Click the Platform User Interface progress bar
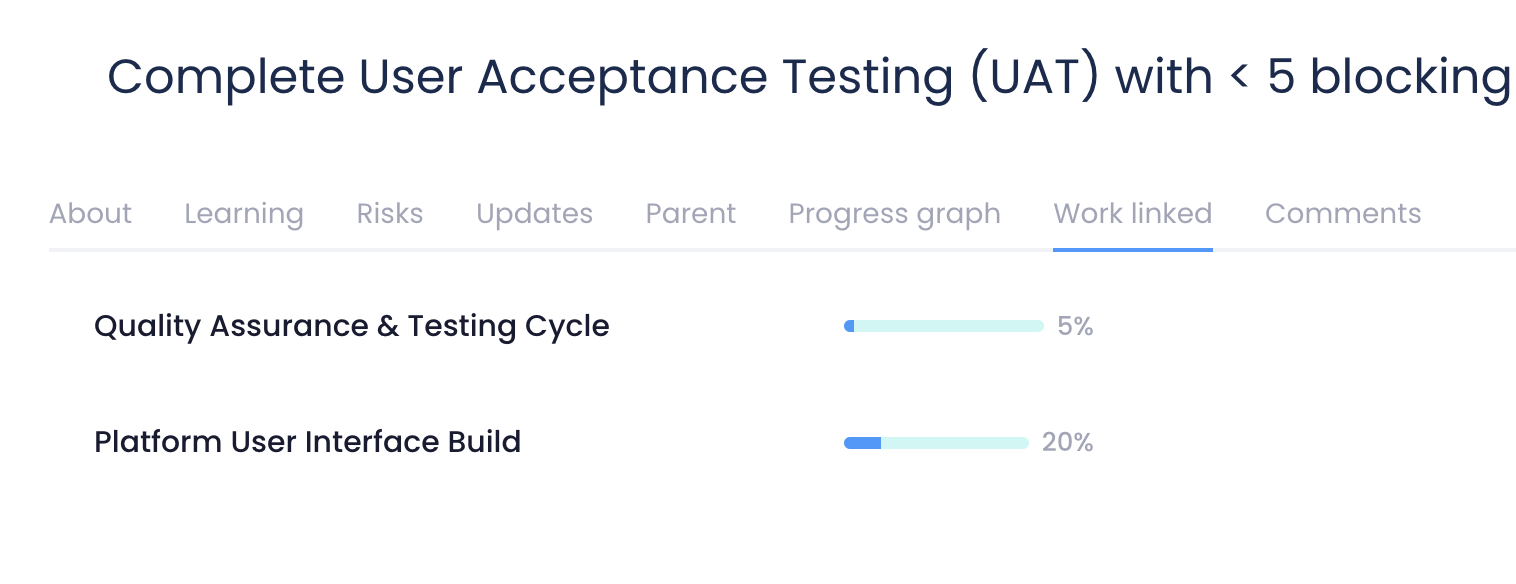This screenshot has width=1516, height=584. coord(936,443)
